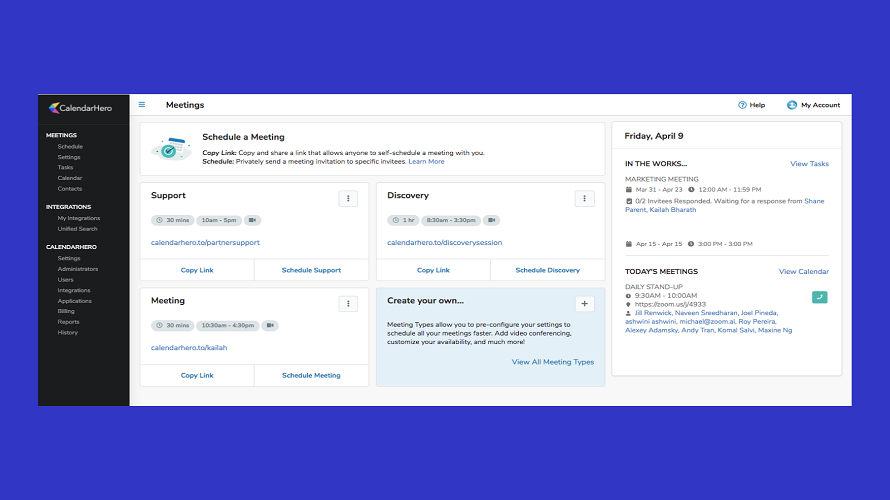Viewport: 890px width, 500px height.
Task: Click the plus icon in Create your own
Action: click(585, 304)
